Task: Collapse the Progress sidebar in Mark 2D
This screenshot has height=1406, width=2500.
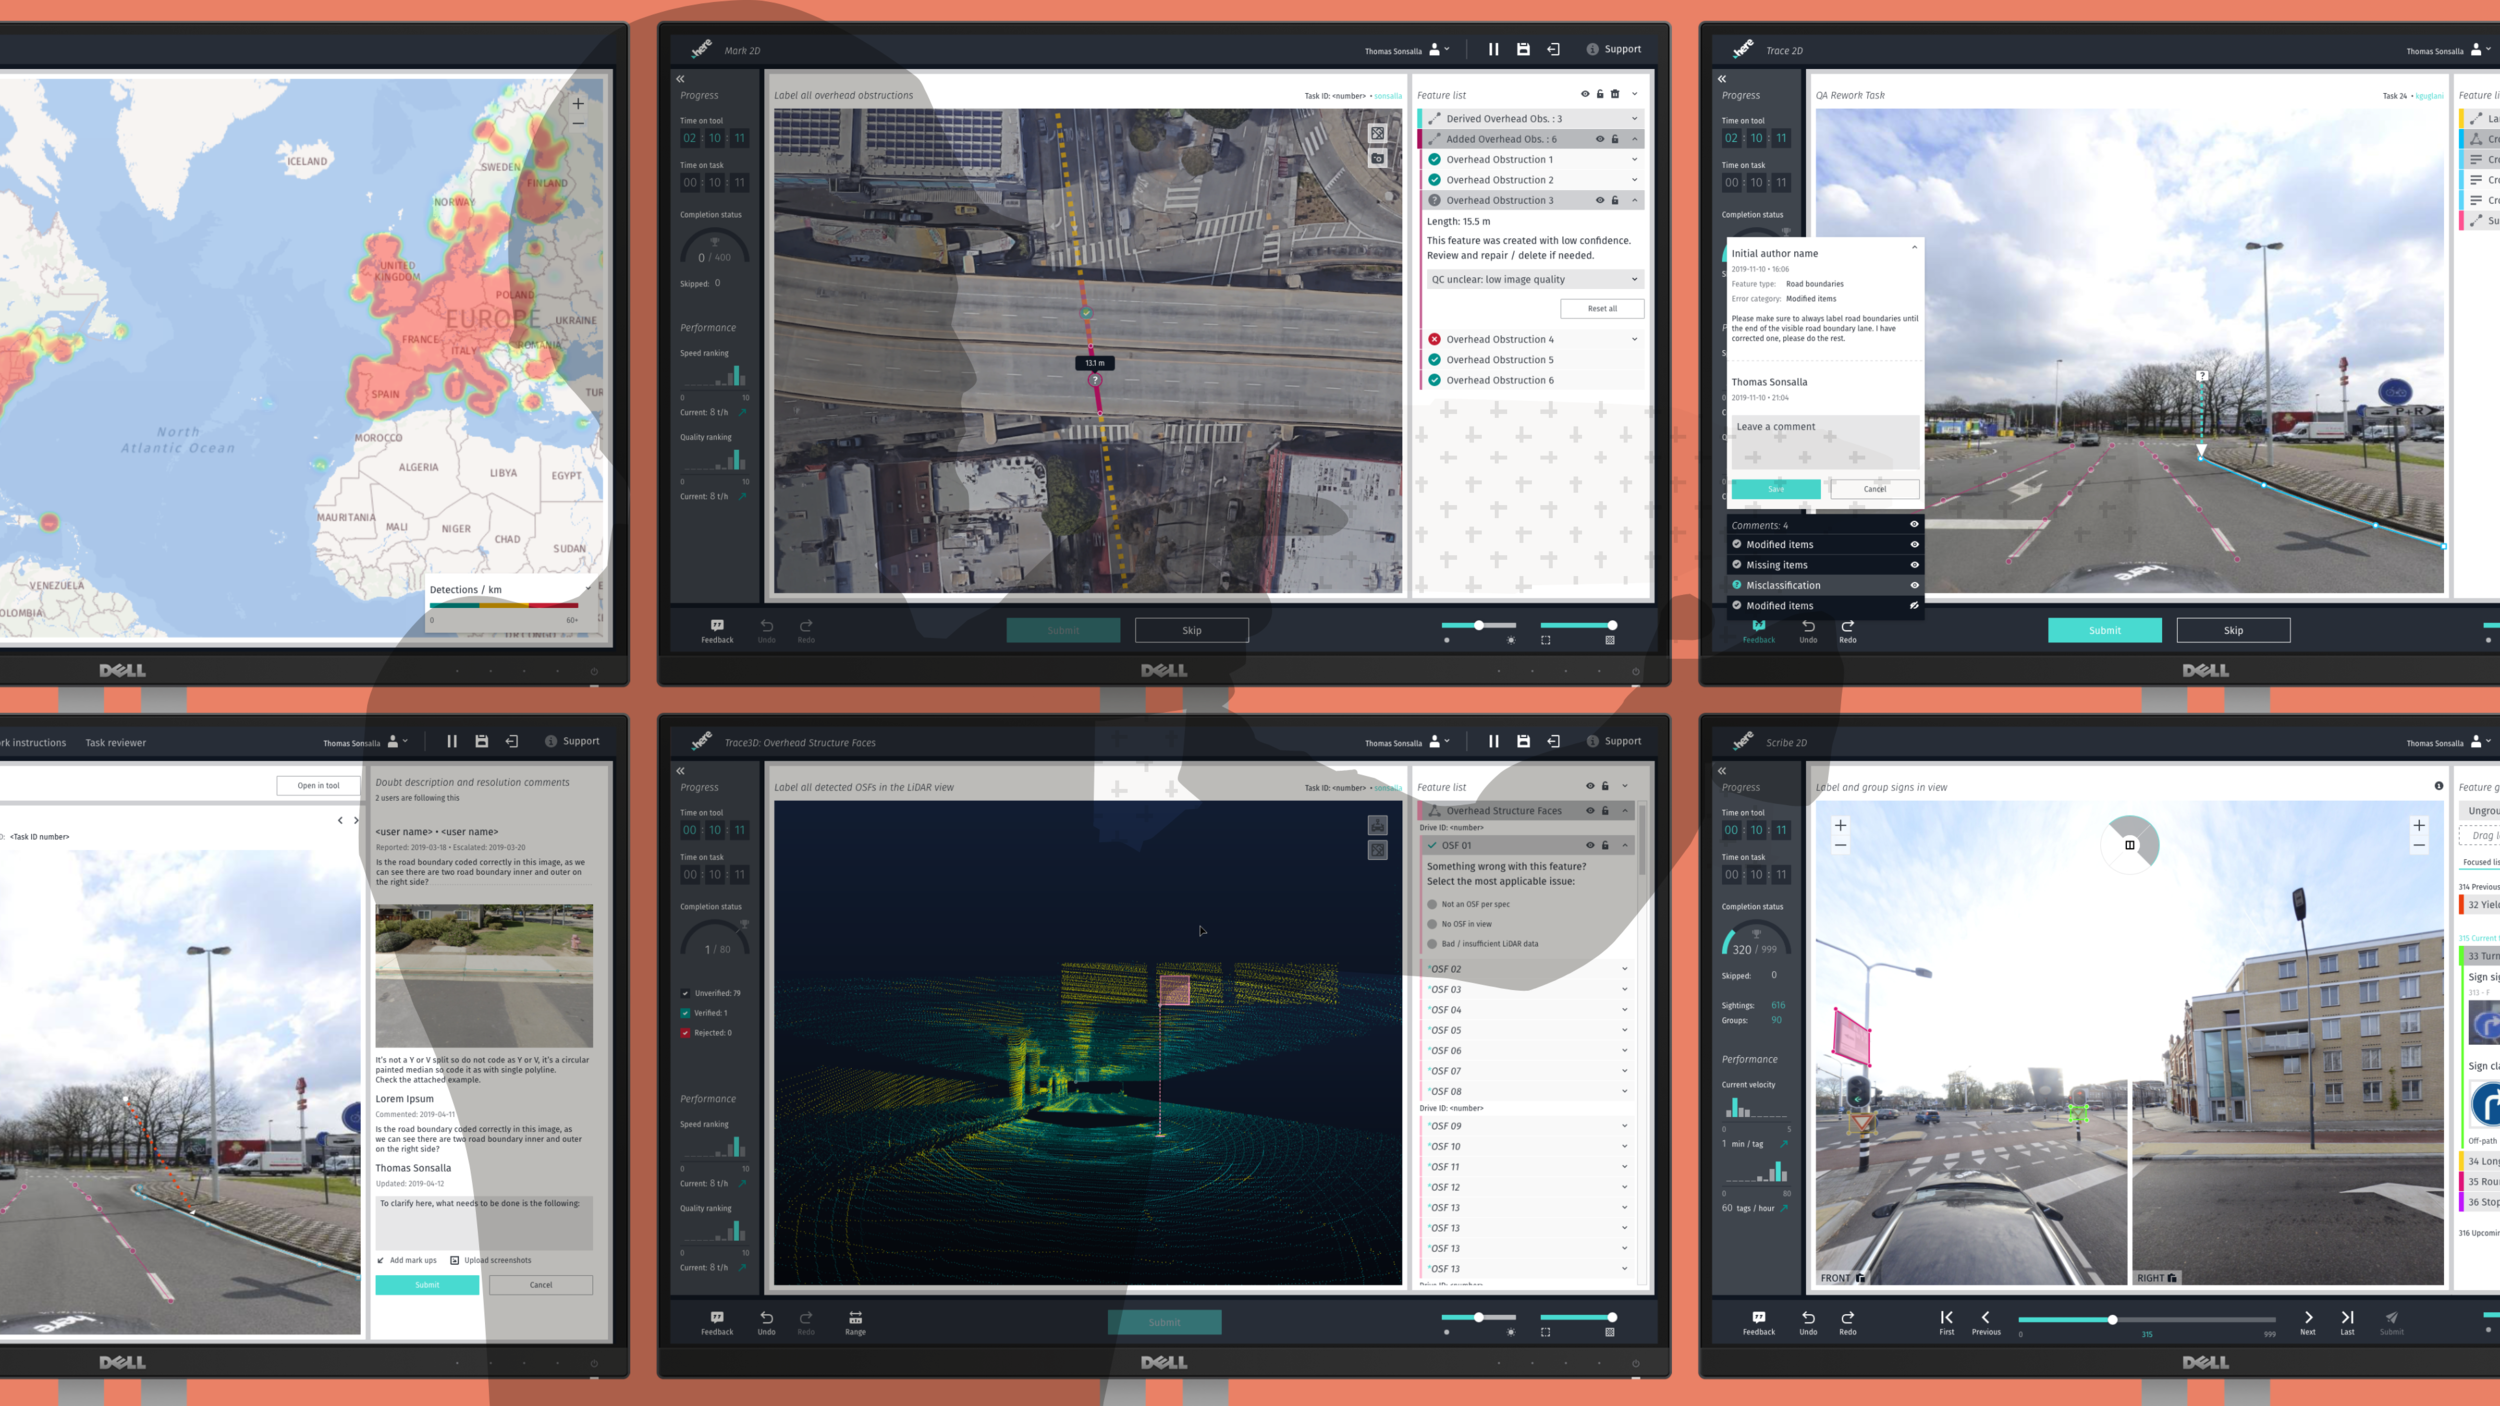Action: (680, 78)
